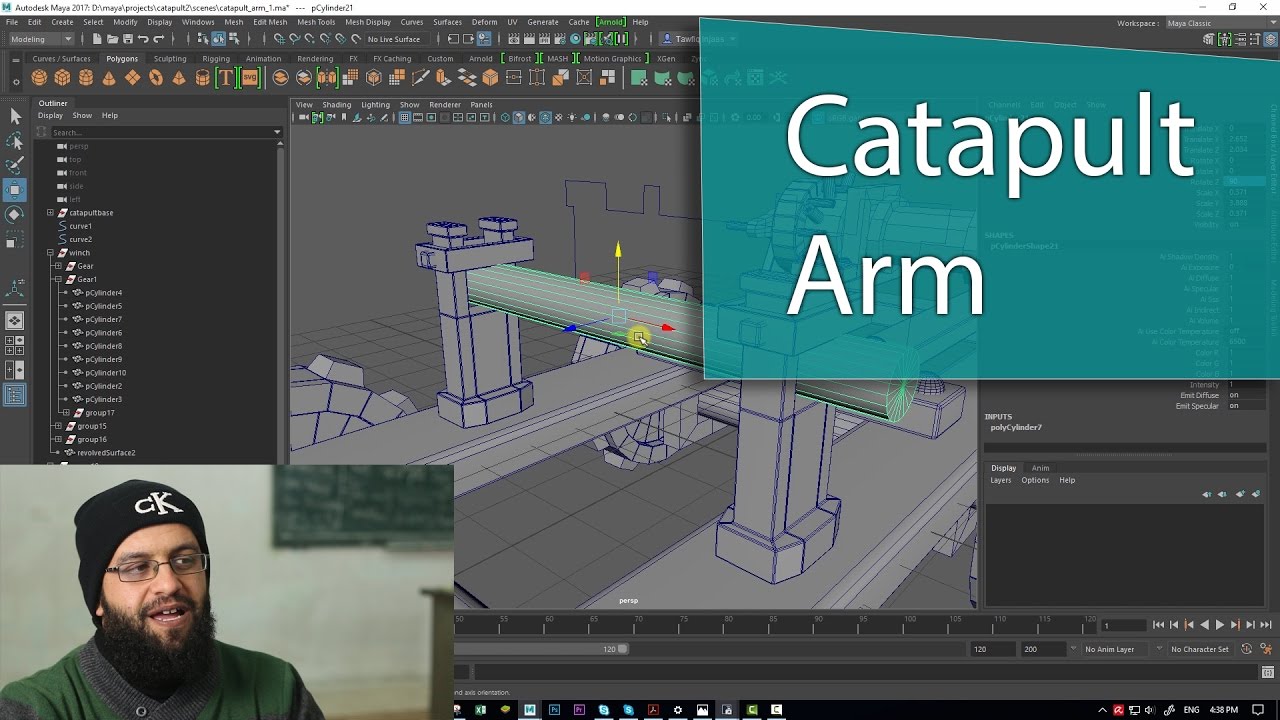Click the Play forwards button
This screenshot has width=1280, height=720.
tap(1219, 625)
